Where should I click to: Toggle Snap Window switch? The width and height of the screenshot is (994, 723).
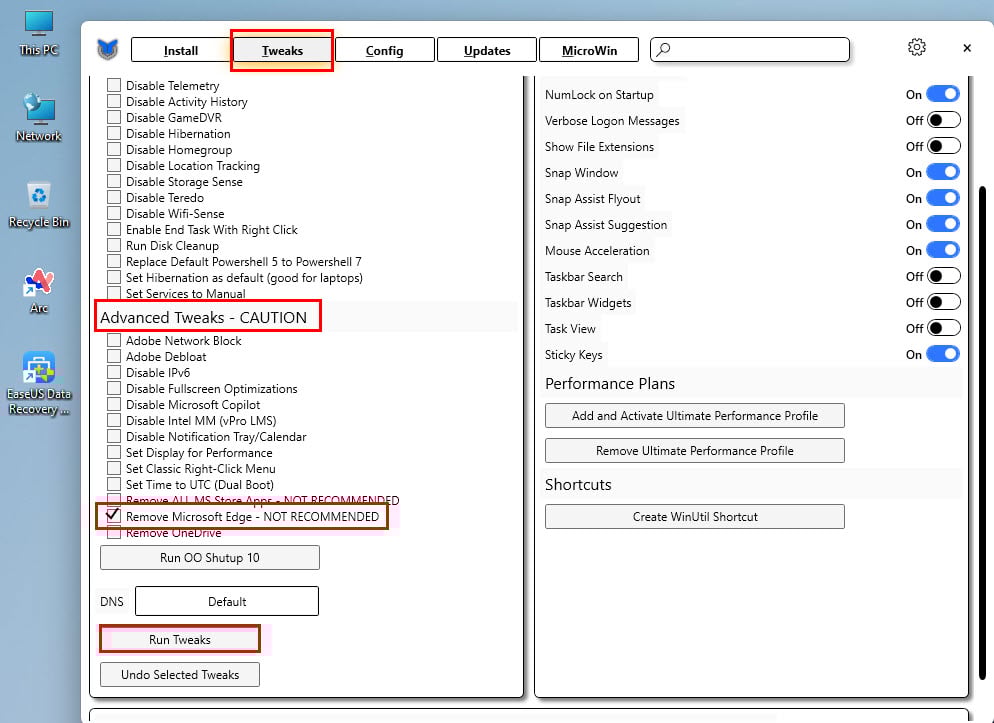[x=943, y=172]
